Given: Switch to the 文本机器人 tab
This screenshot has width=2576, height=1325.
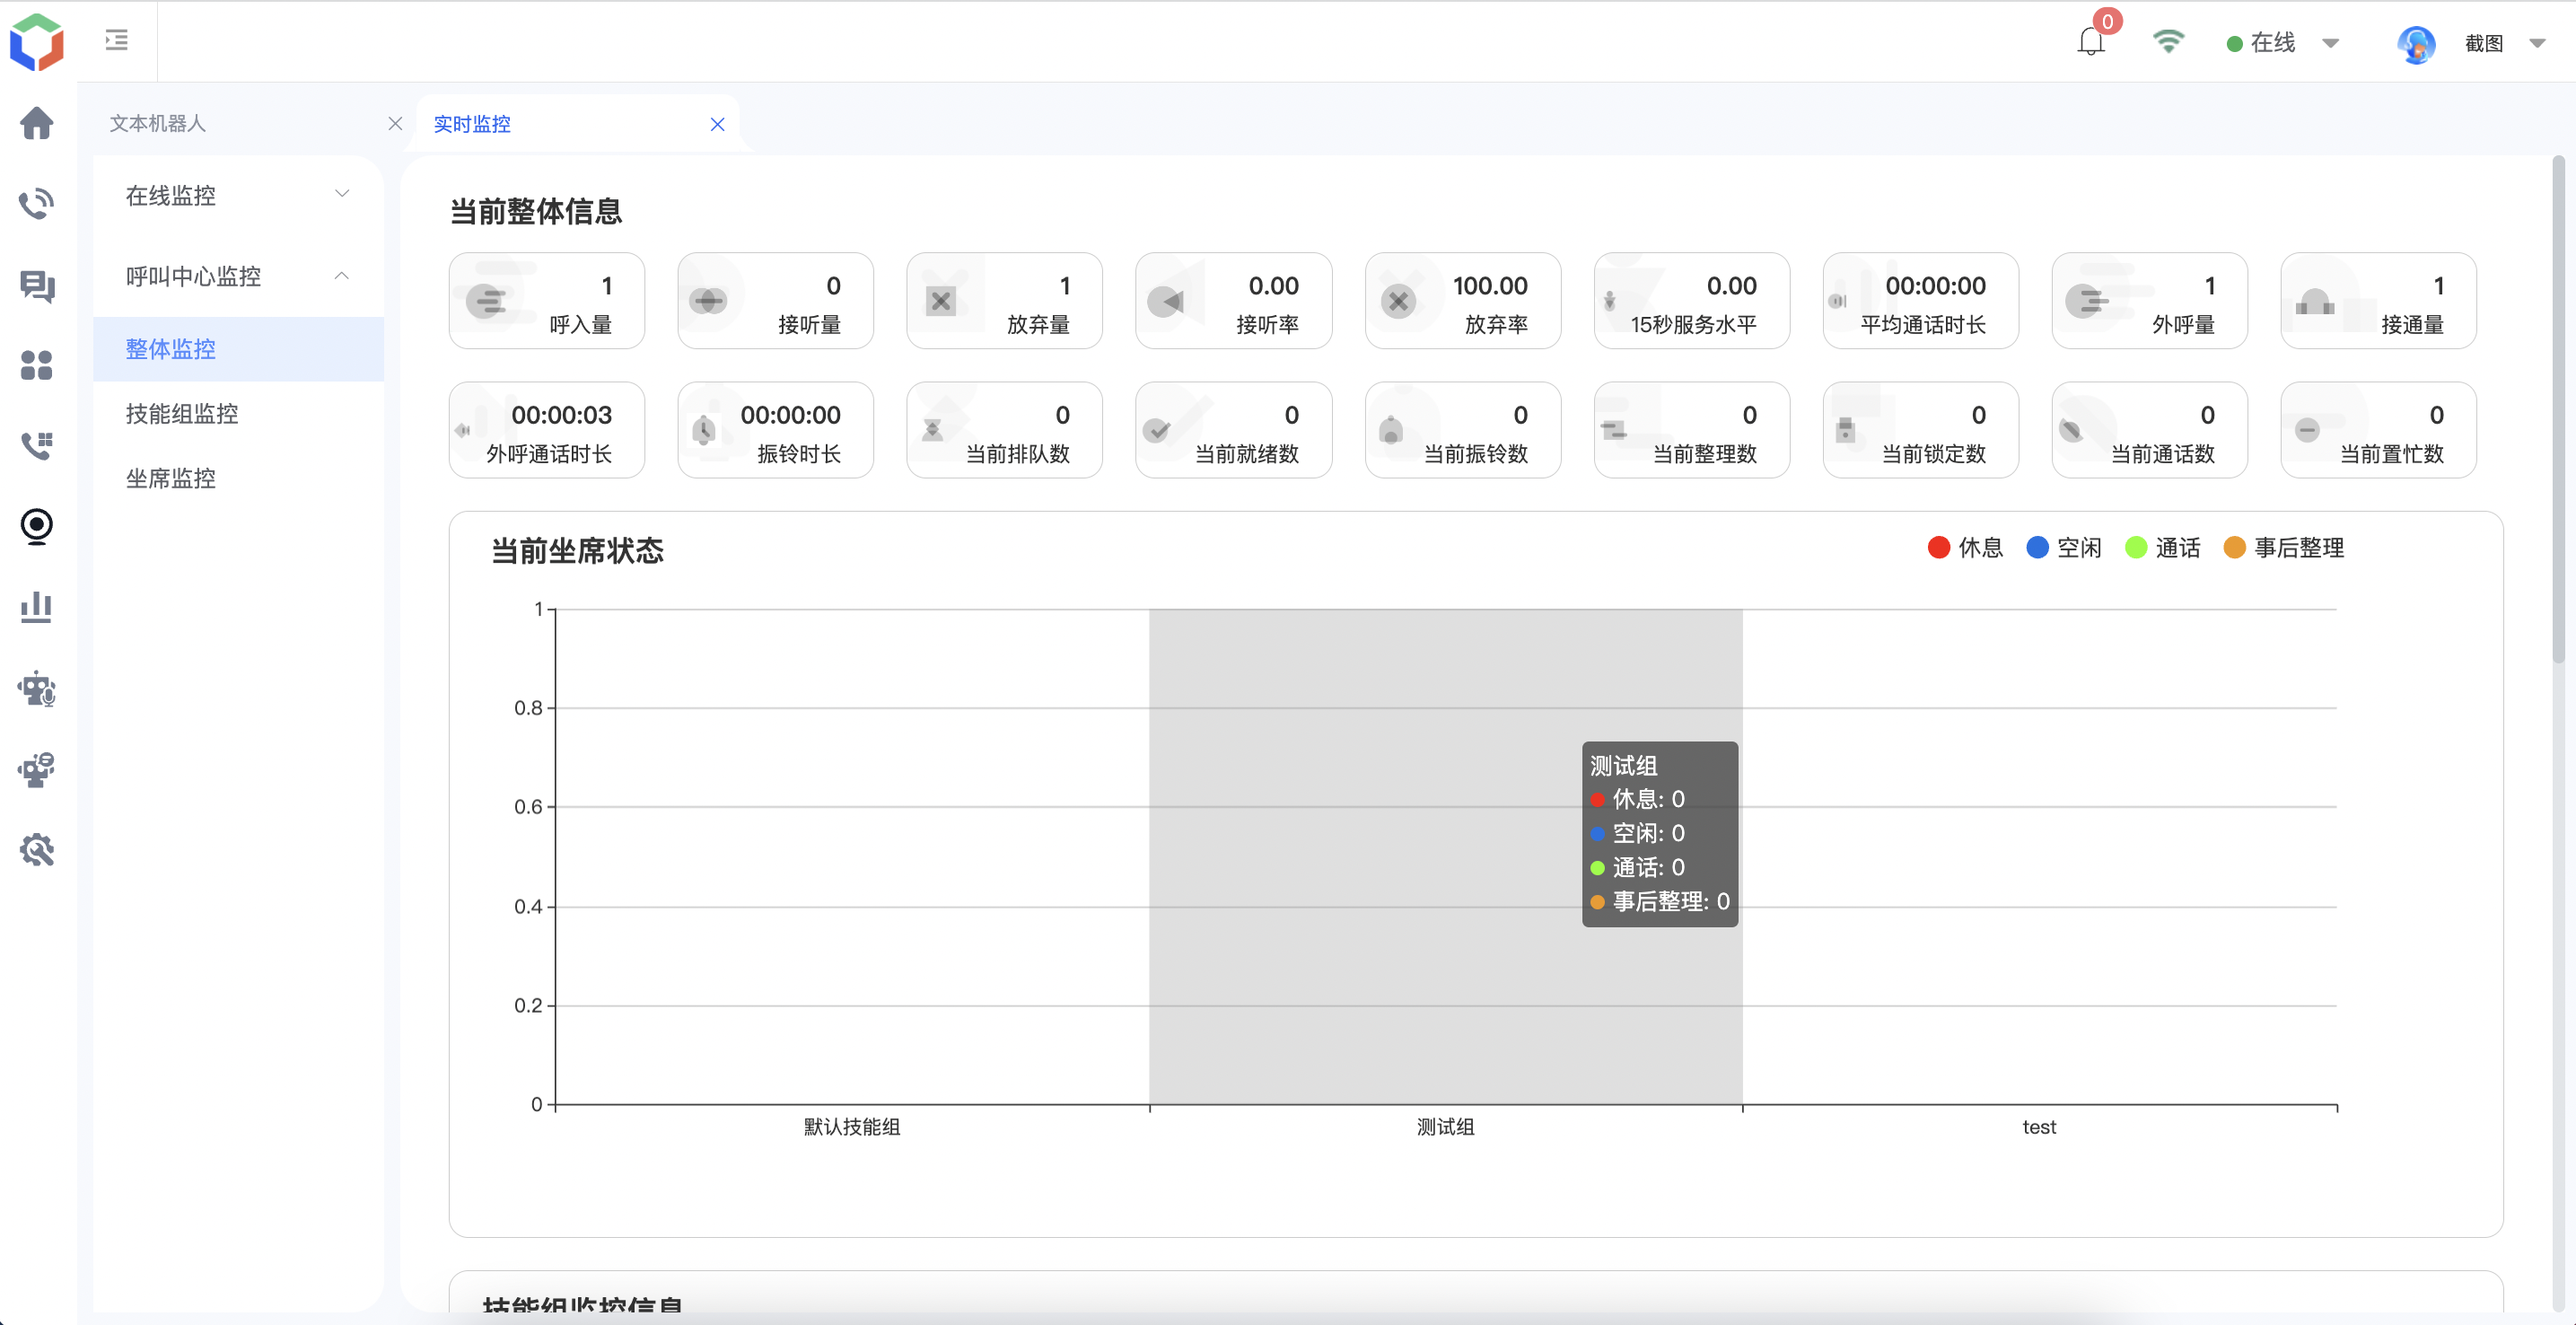Looking at the screenshot, I should pyautogui.click(x=157, y=123).
